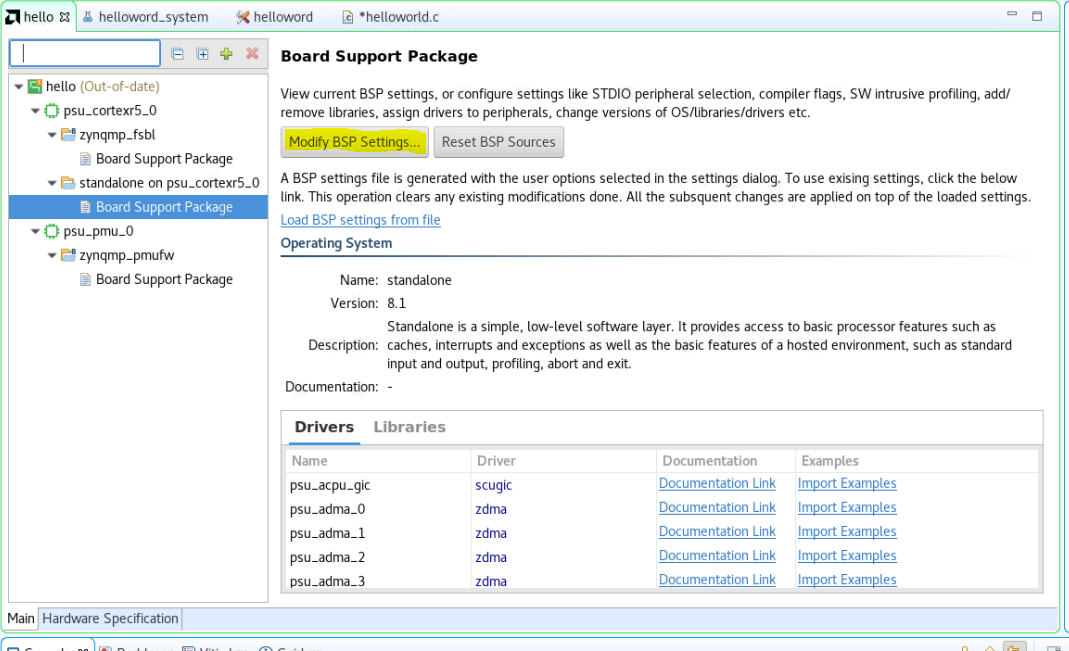Click the psu_cortexr5_0 processor chip icon
The height and width of the screenshot is (651, 1069).
pyautogui.click(x=52, y=111)
